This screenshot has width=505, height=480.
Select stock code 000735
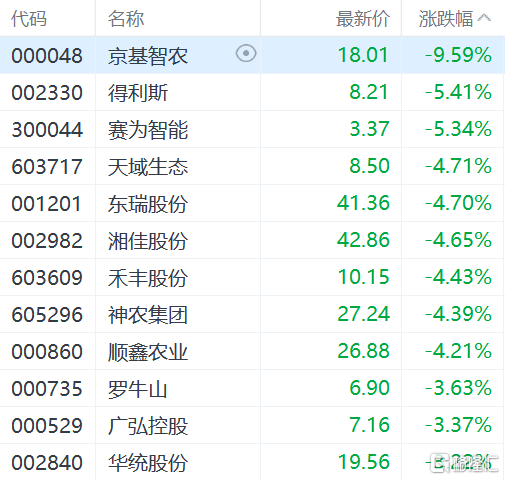(x=47, y=388)
